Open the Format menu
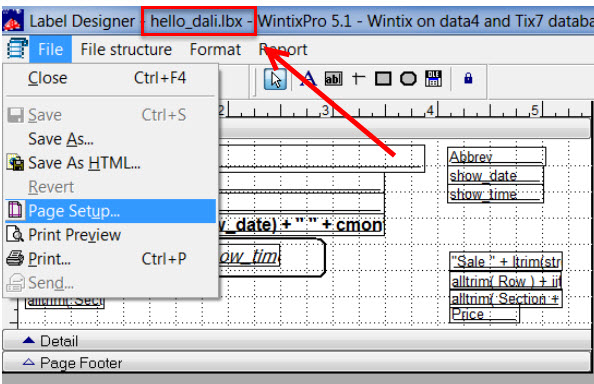The height and width of the screenshot is (384, 594). [215, 50]
